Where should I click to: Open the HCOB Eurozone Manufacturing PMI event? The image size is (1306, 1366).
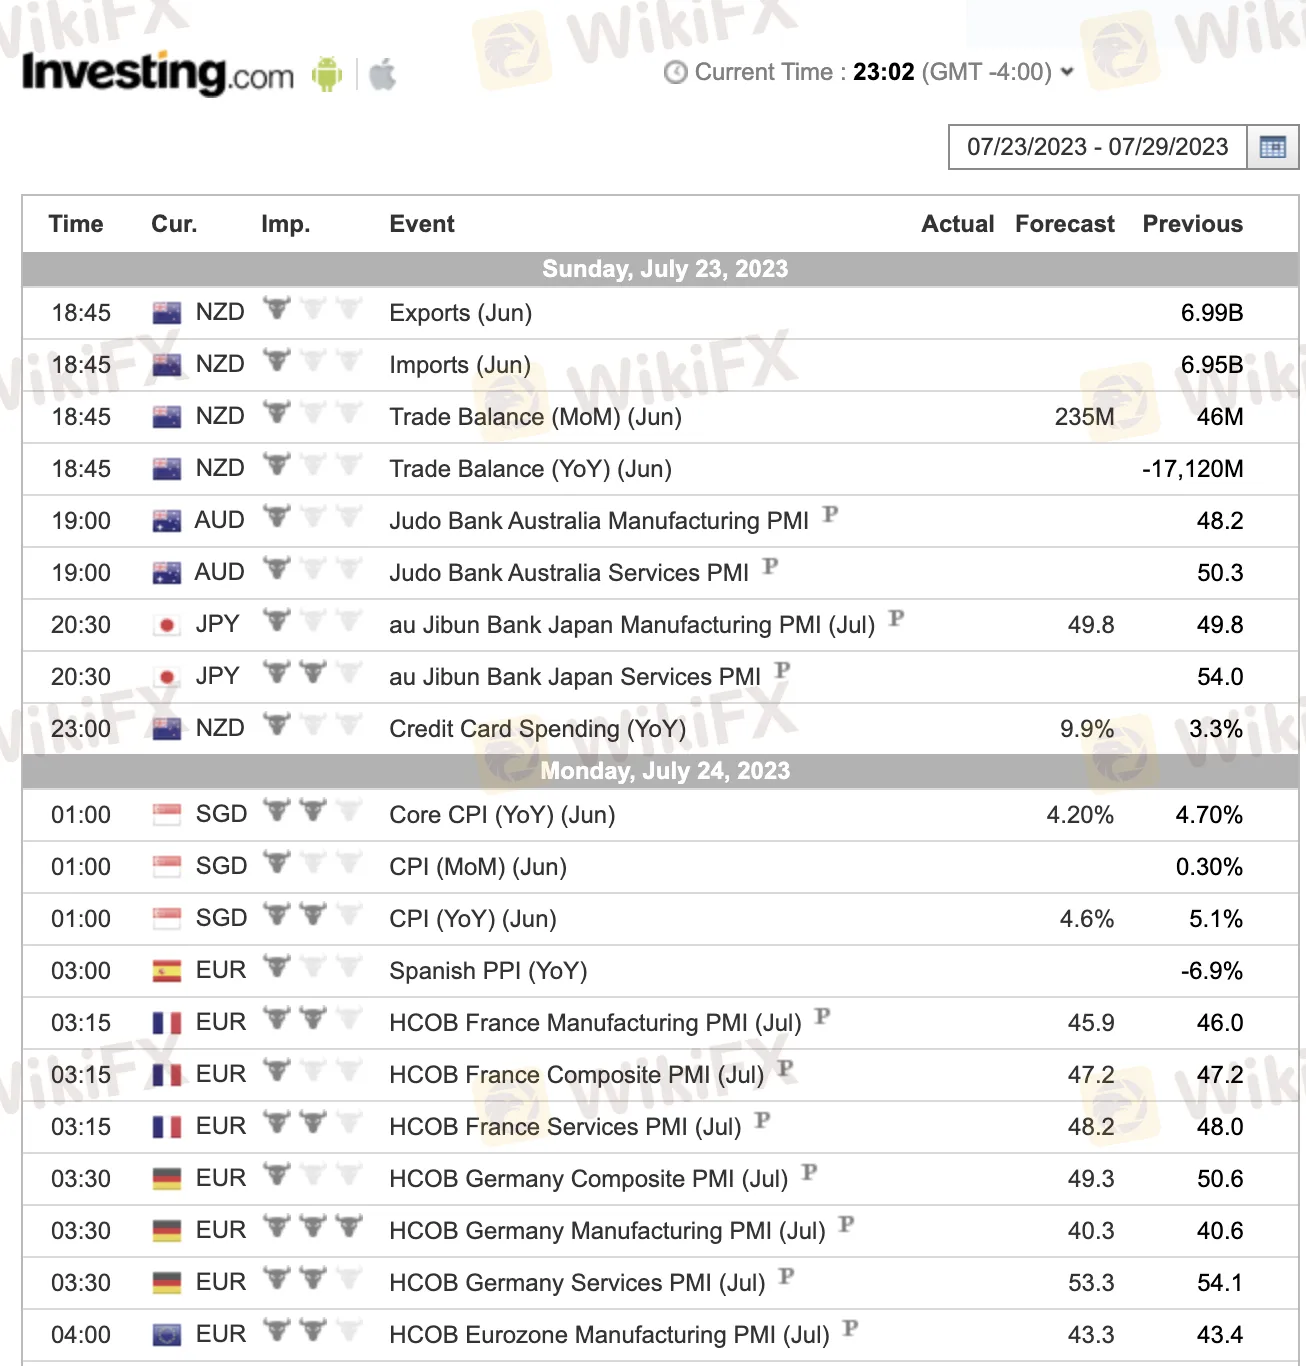coord(608,1334)
